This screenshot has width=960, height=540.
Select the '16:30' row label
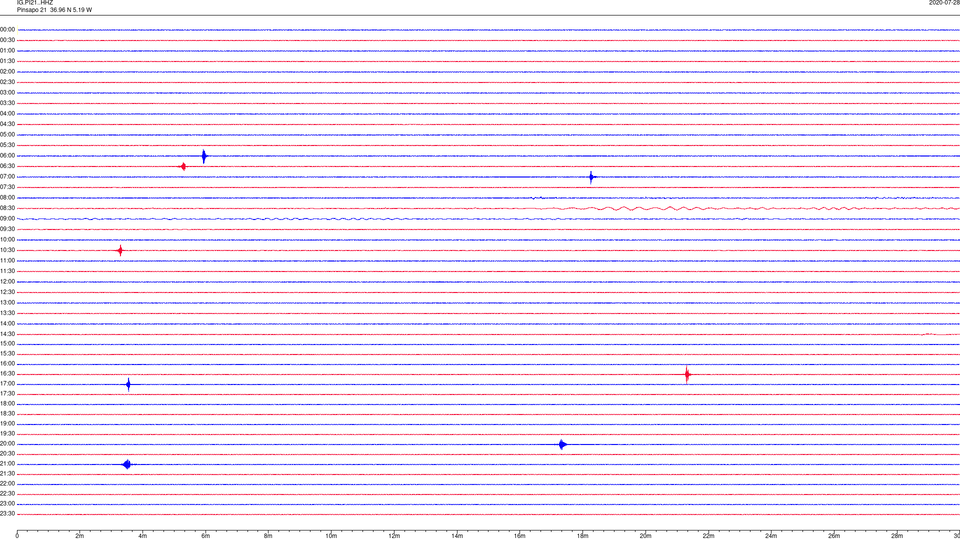7,373
